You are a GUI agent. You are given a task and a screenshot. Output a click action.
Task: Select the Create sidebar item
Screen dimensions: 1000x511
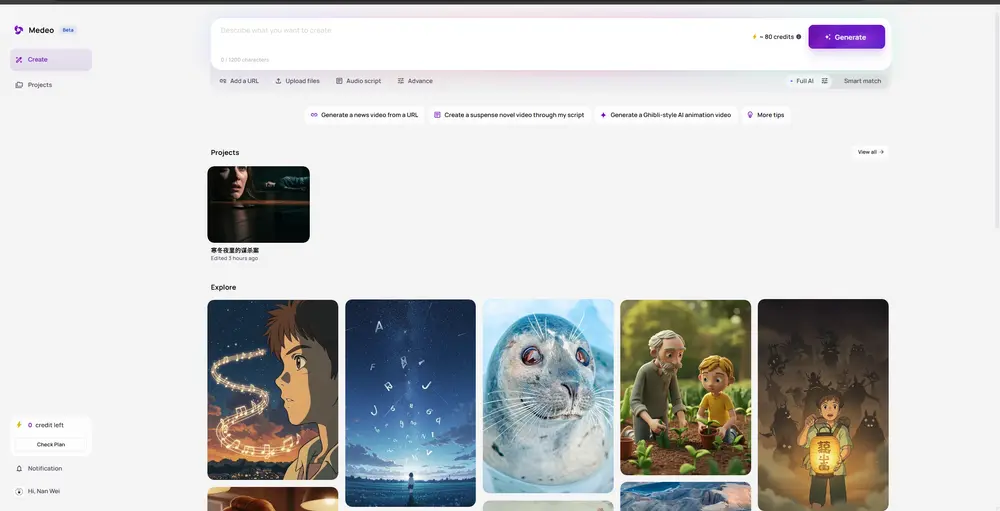tap(50, 60)
